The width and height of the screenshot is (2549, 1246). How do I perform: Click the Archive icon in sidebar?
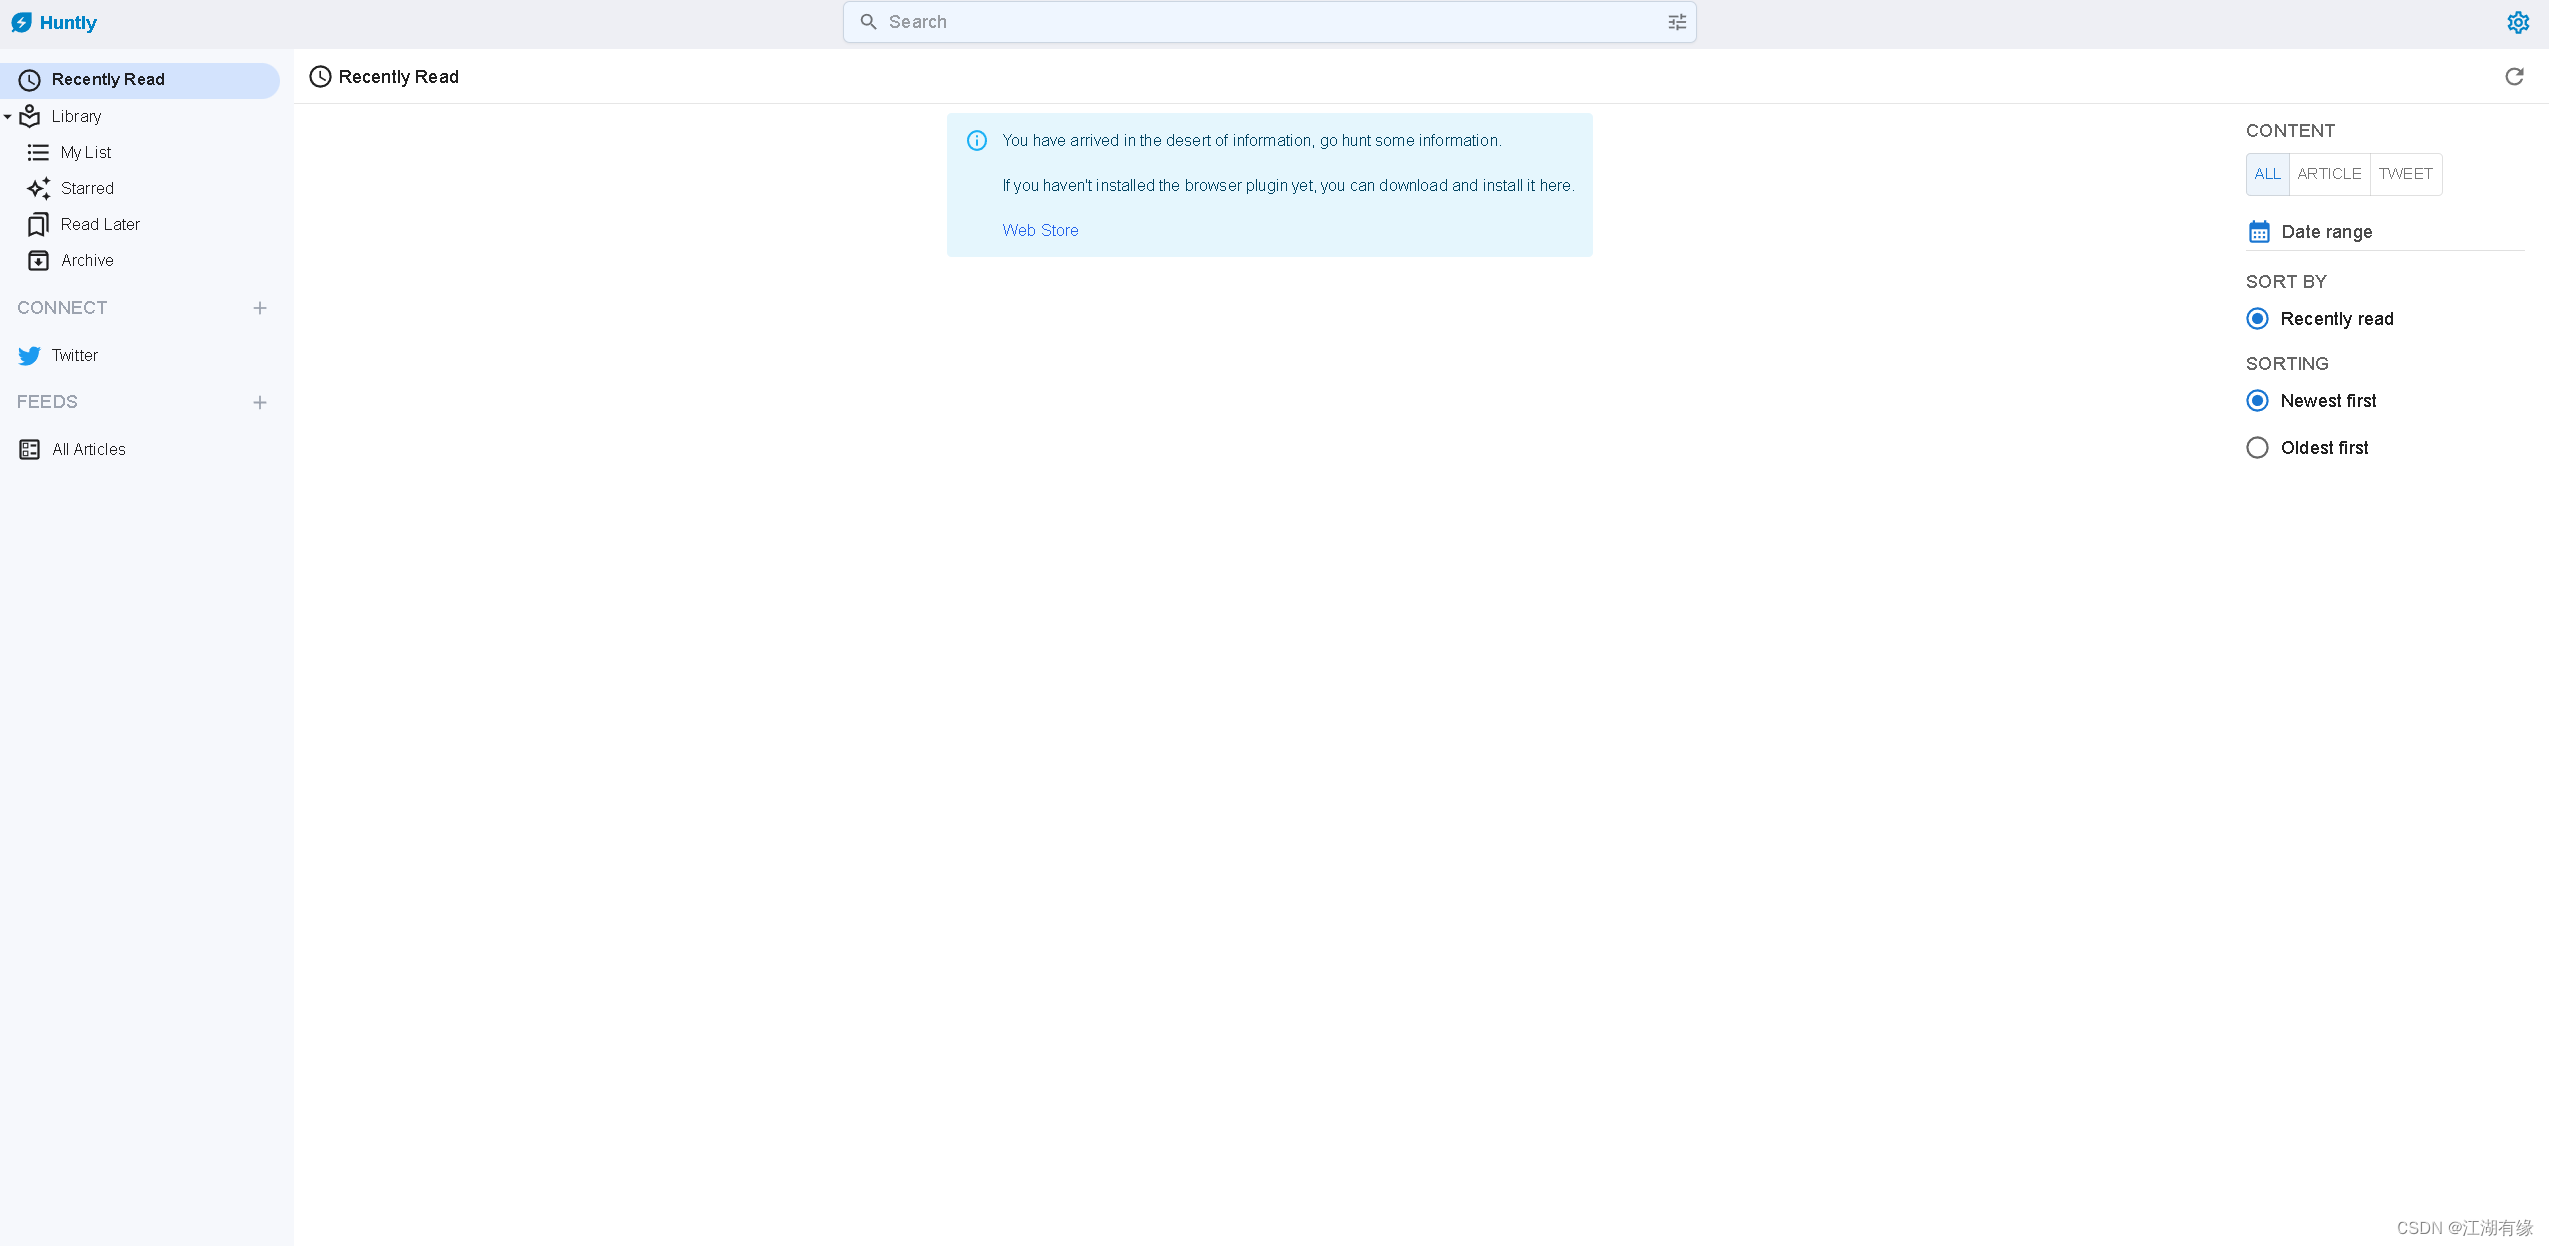tap(37, 260)
